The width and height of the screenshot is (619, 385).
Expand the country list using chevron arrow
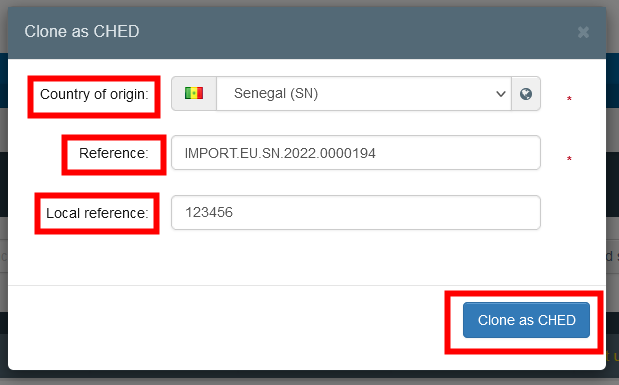coord(501,94)
